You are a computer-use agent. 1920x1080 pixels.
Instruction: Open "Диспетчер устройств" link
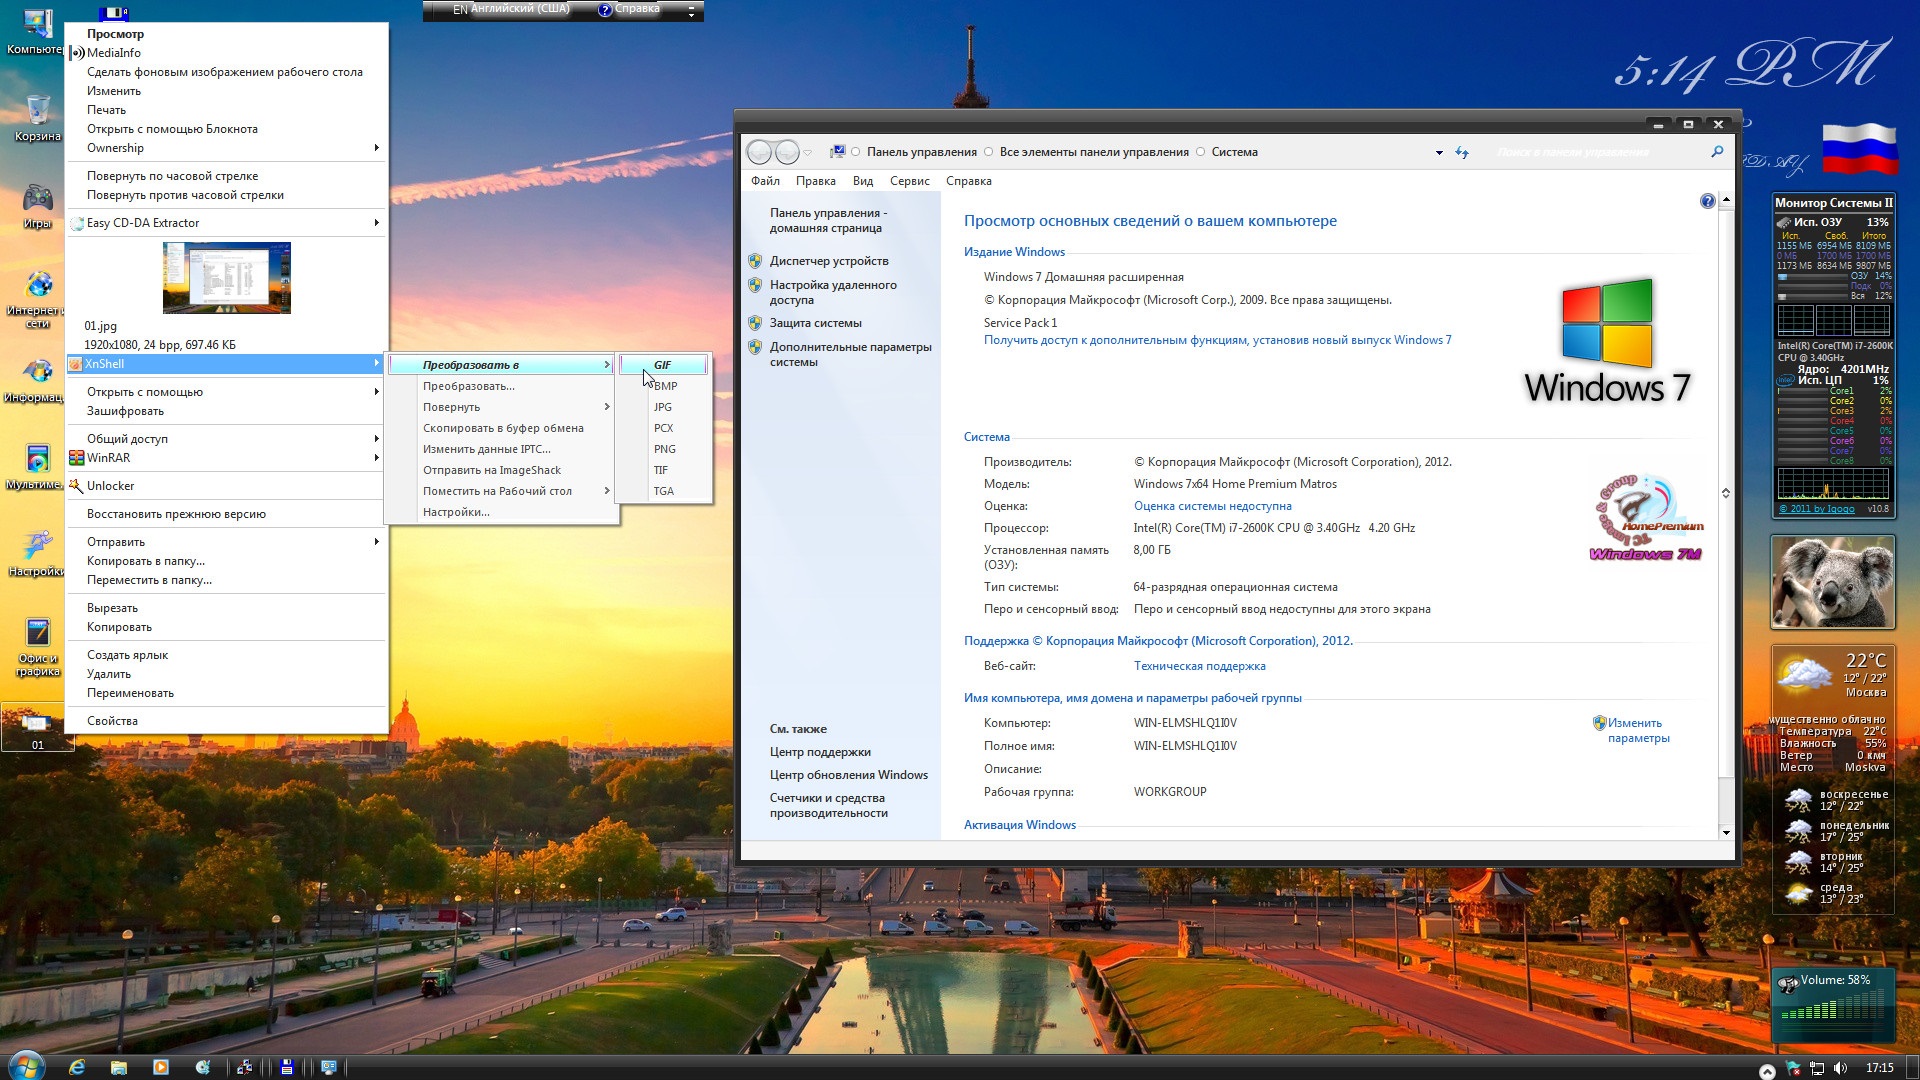coord(829,261)
